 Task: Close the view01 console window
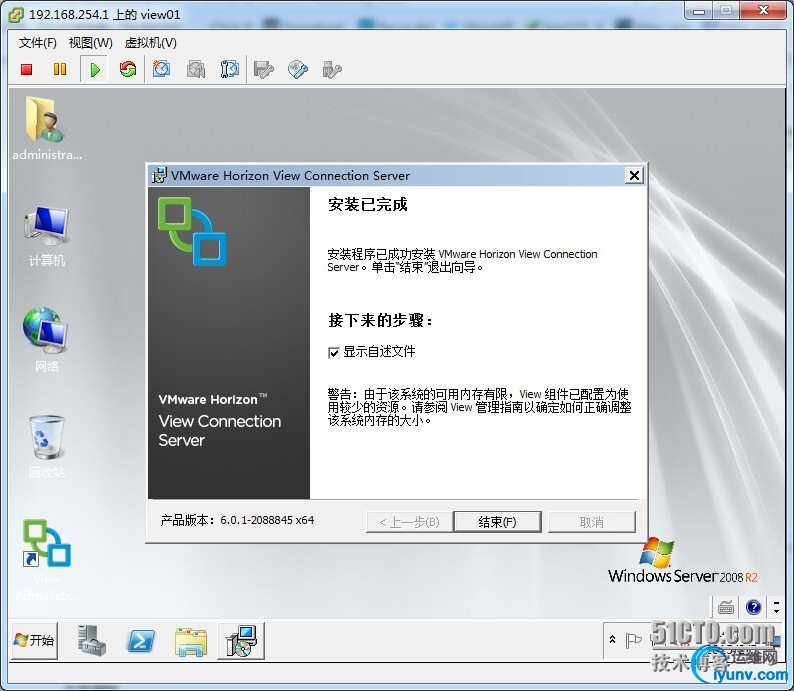click(x=764, y=11)
